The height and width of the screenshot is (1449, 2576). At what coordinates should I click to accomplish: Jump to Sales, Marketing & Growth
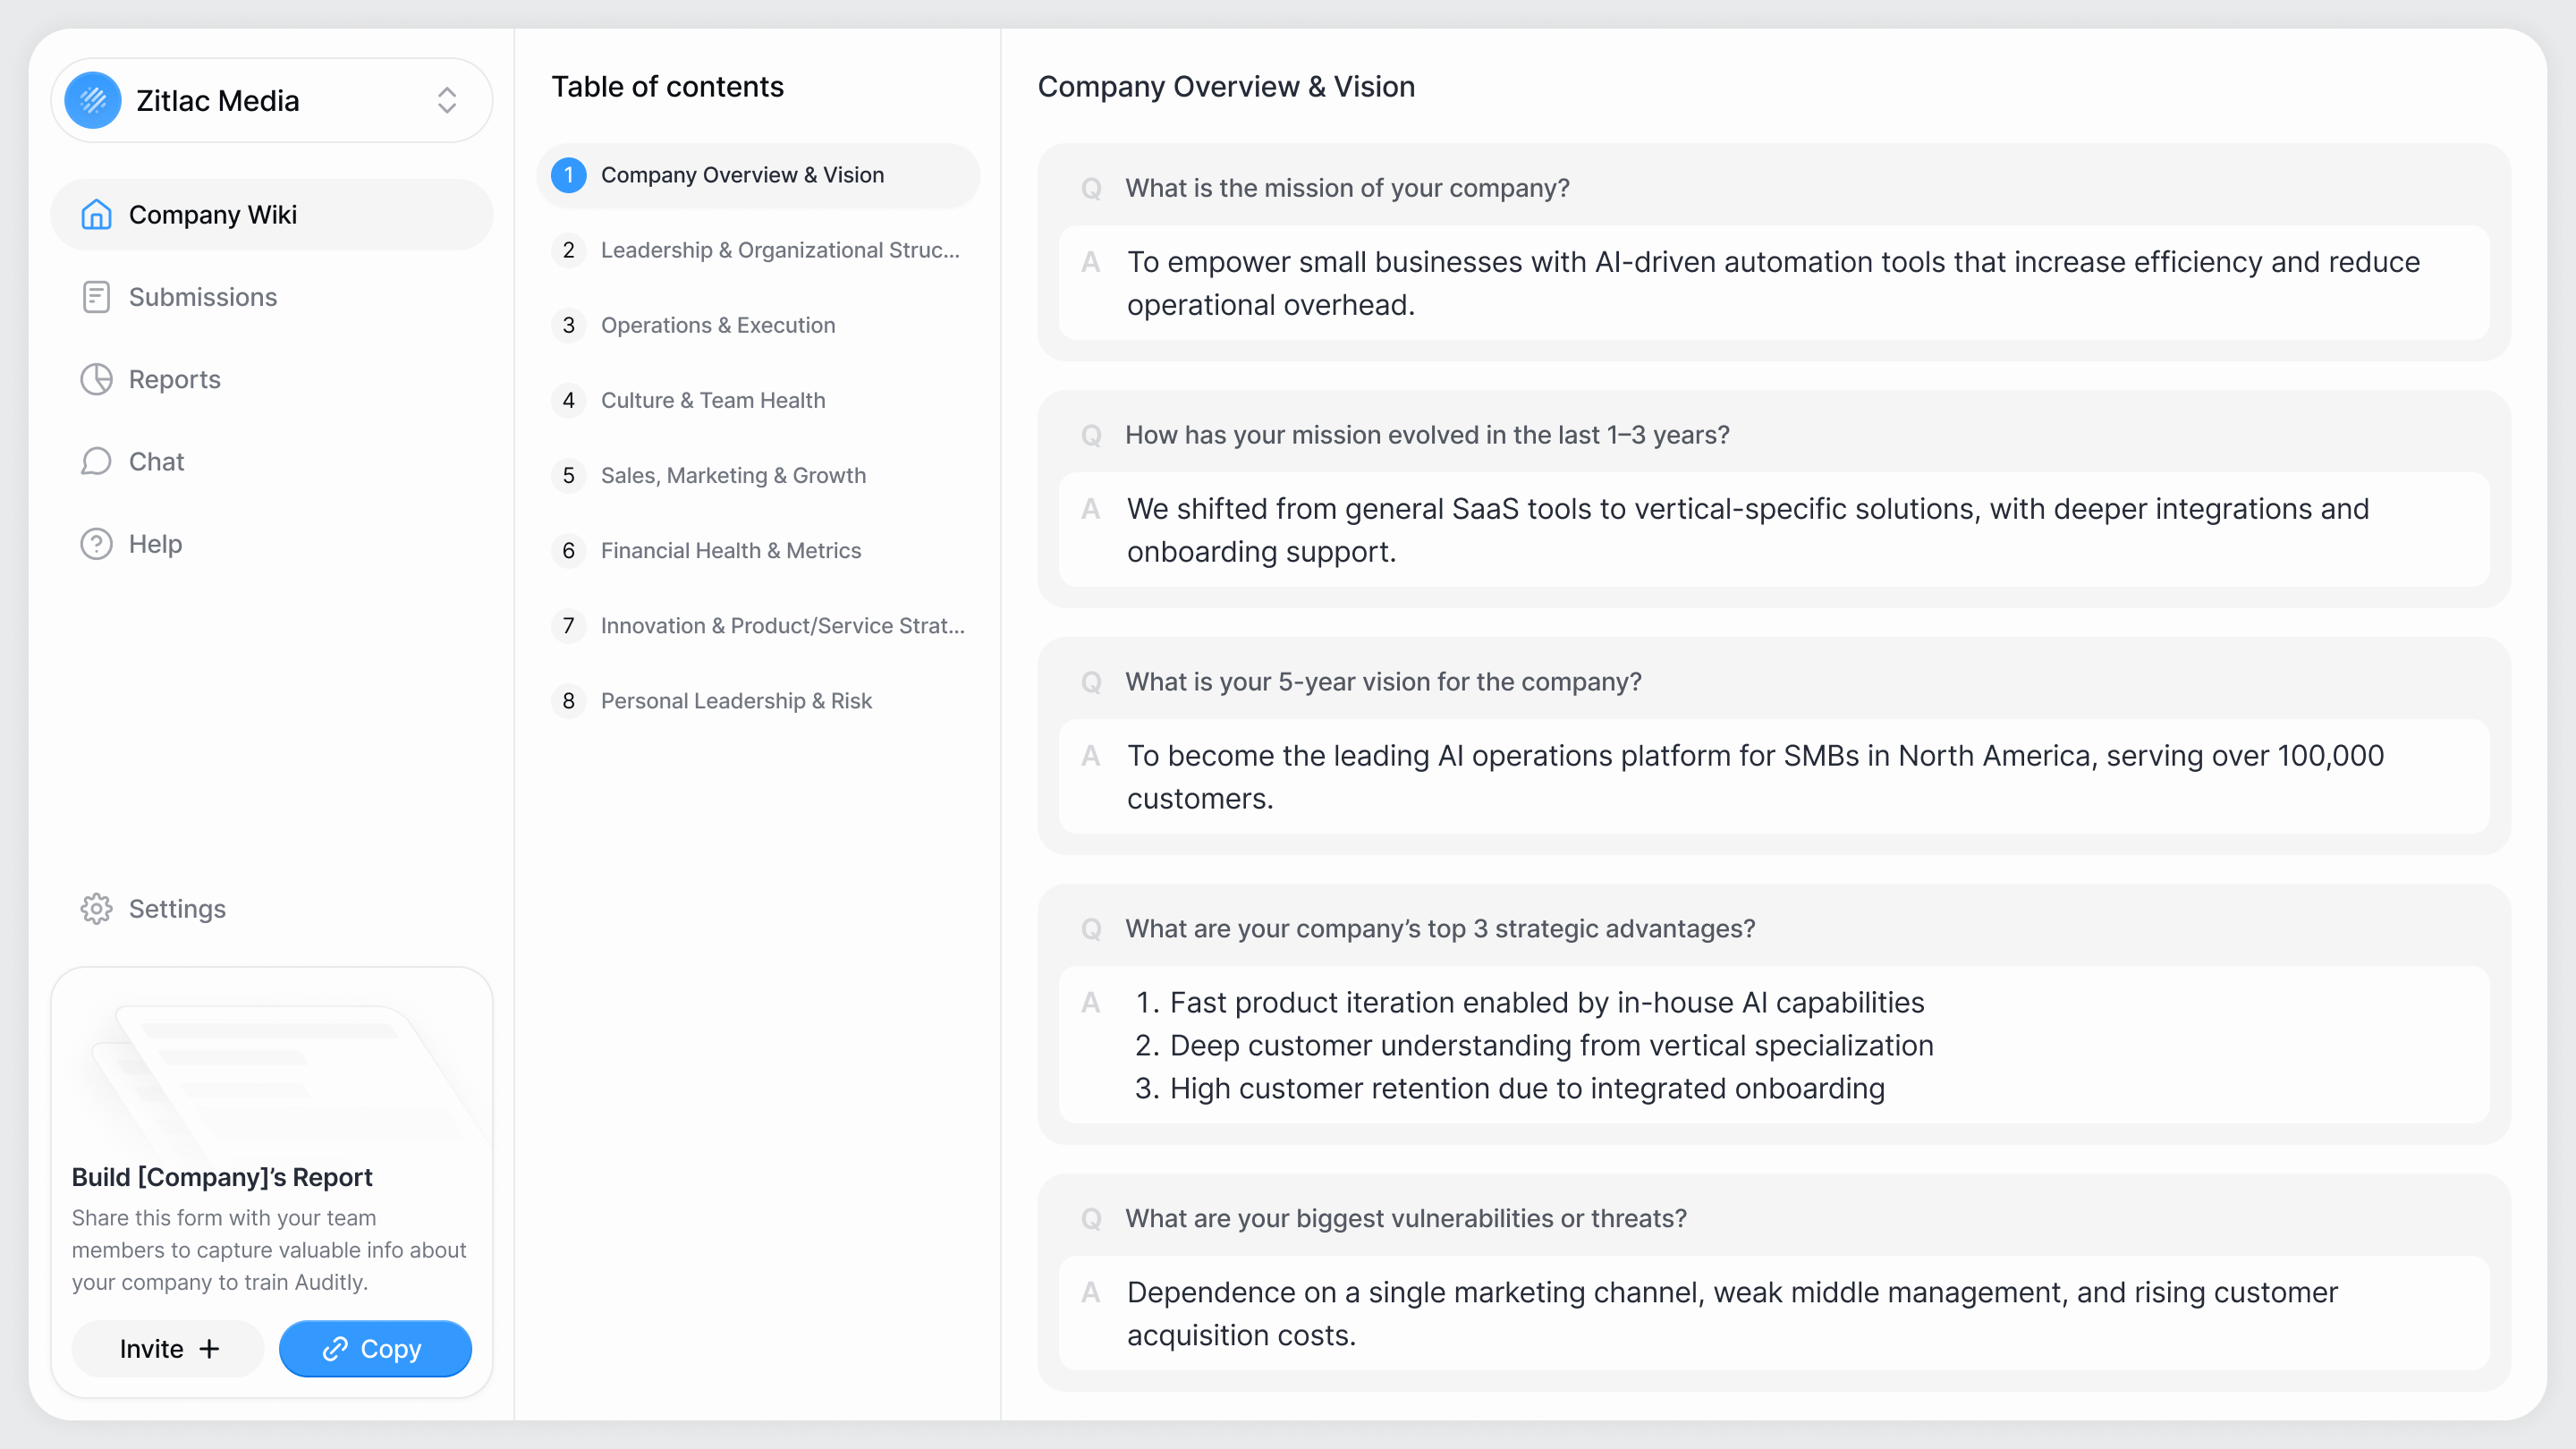click(732, 475)
